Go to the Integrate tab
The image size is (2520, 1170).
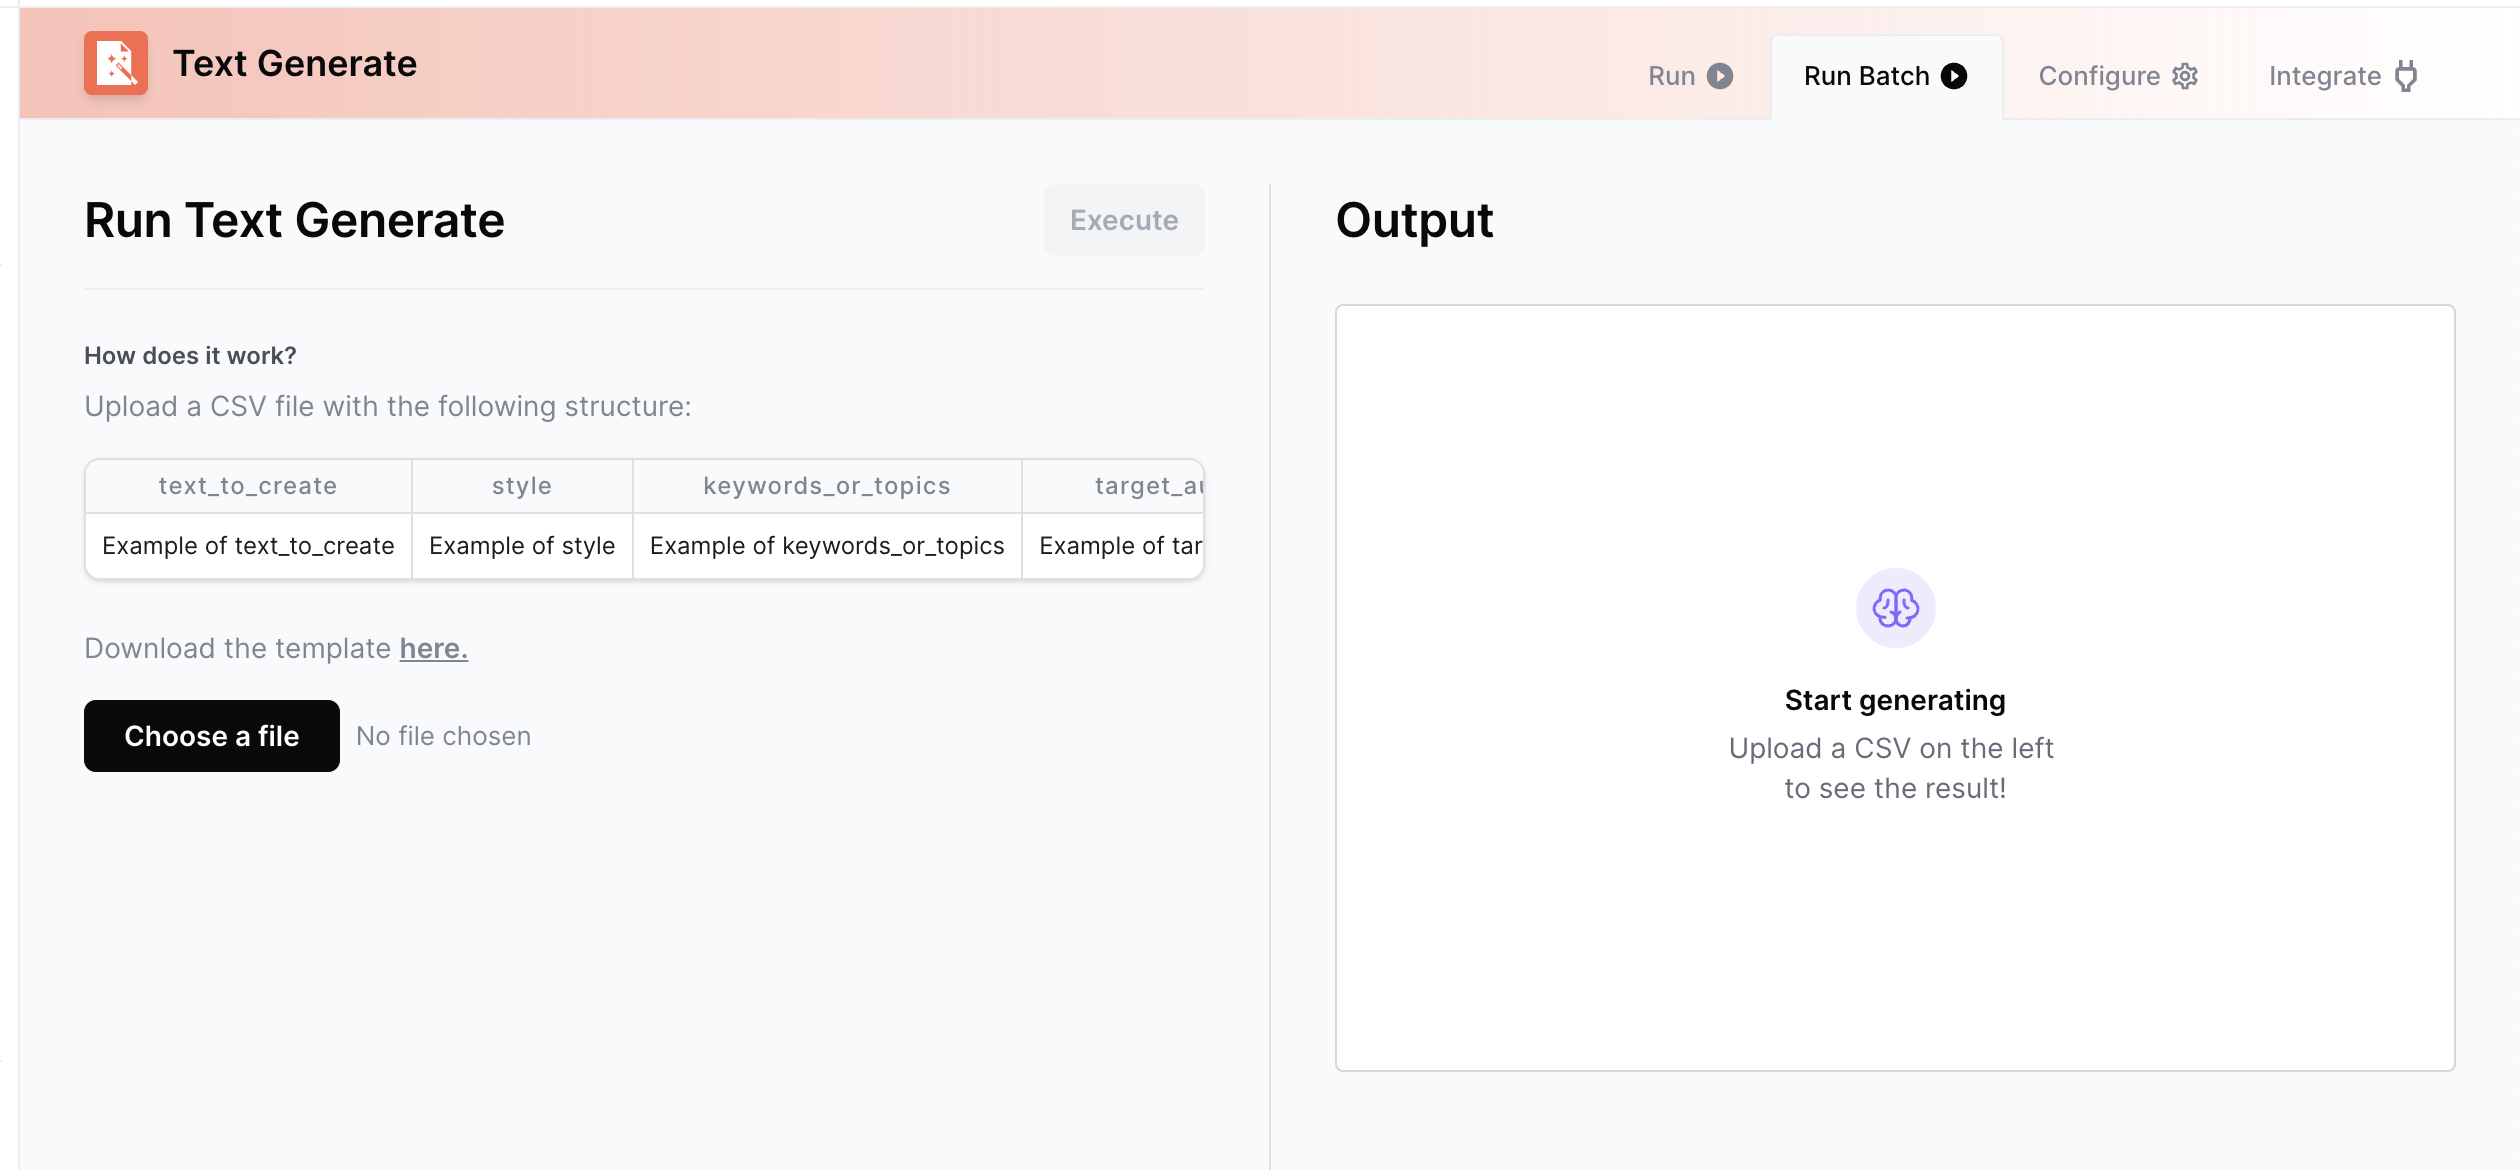coord(2324,76)
